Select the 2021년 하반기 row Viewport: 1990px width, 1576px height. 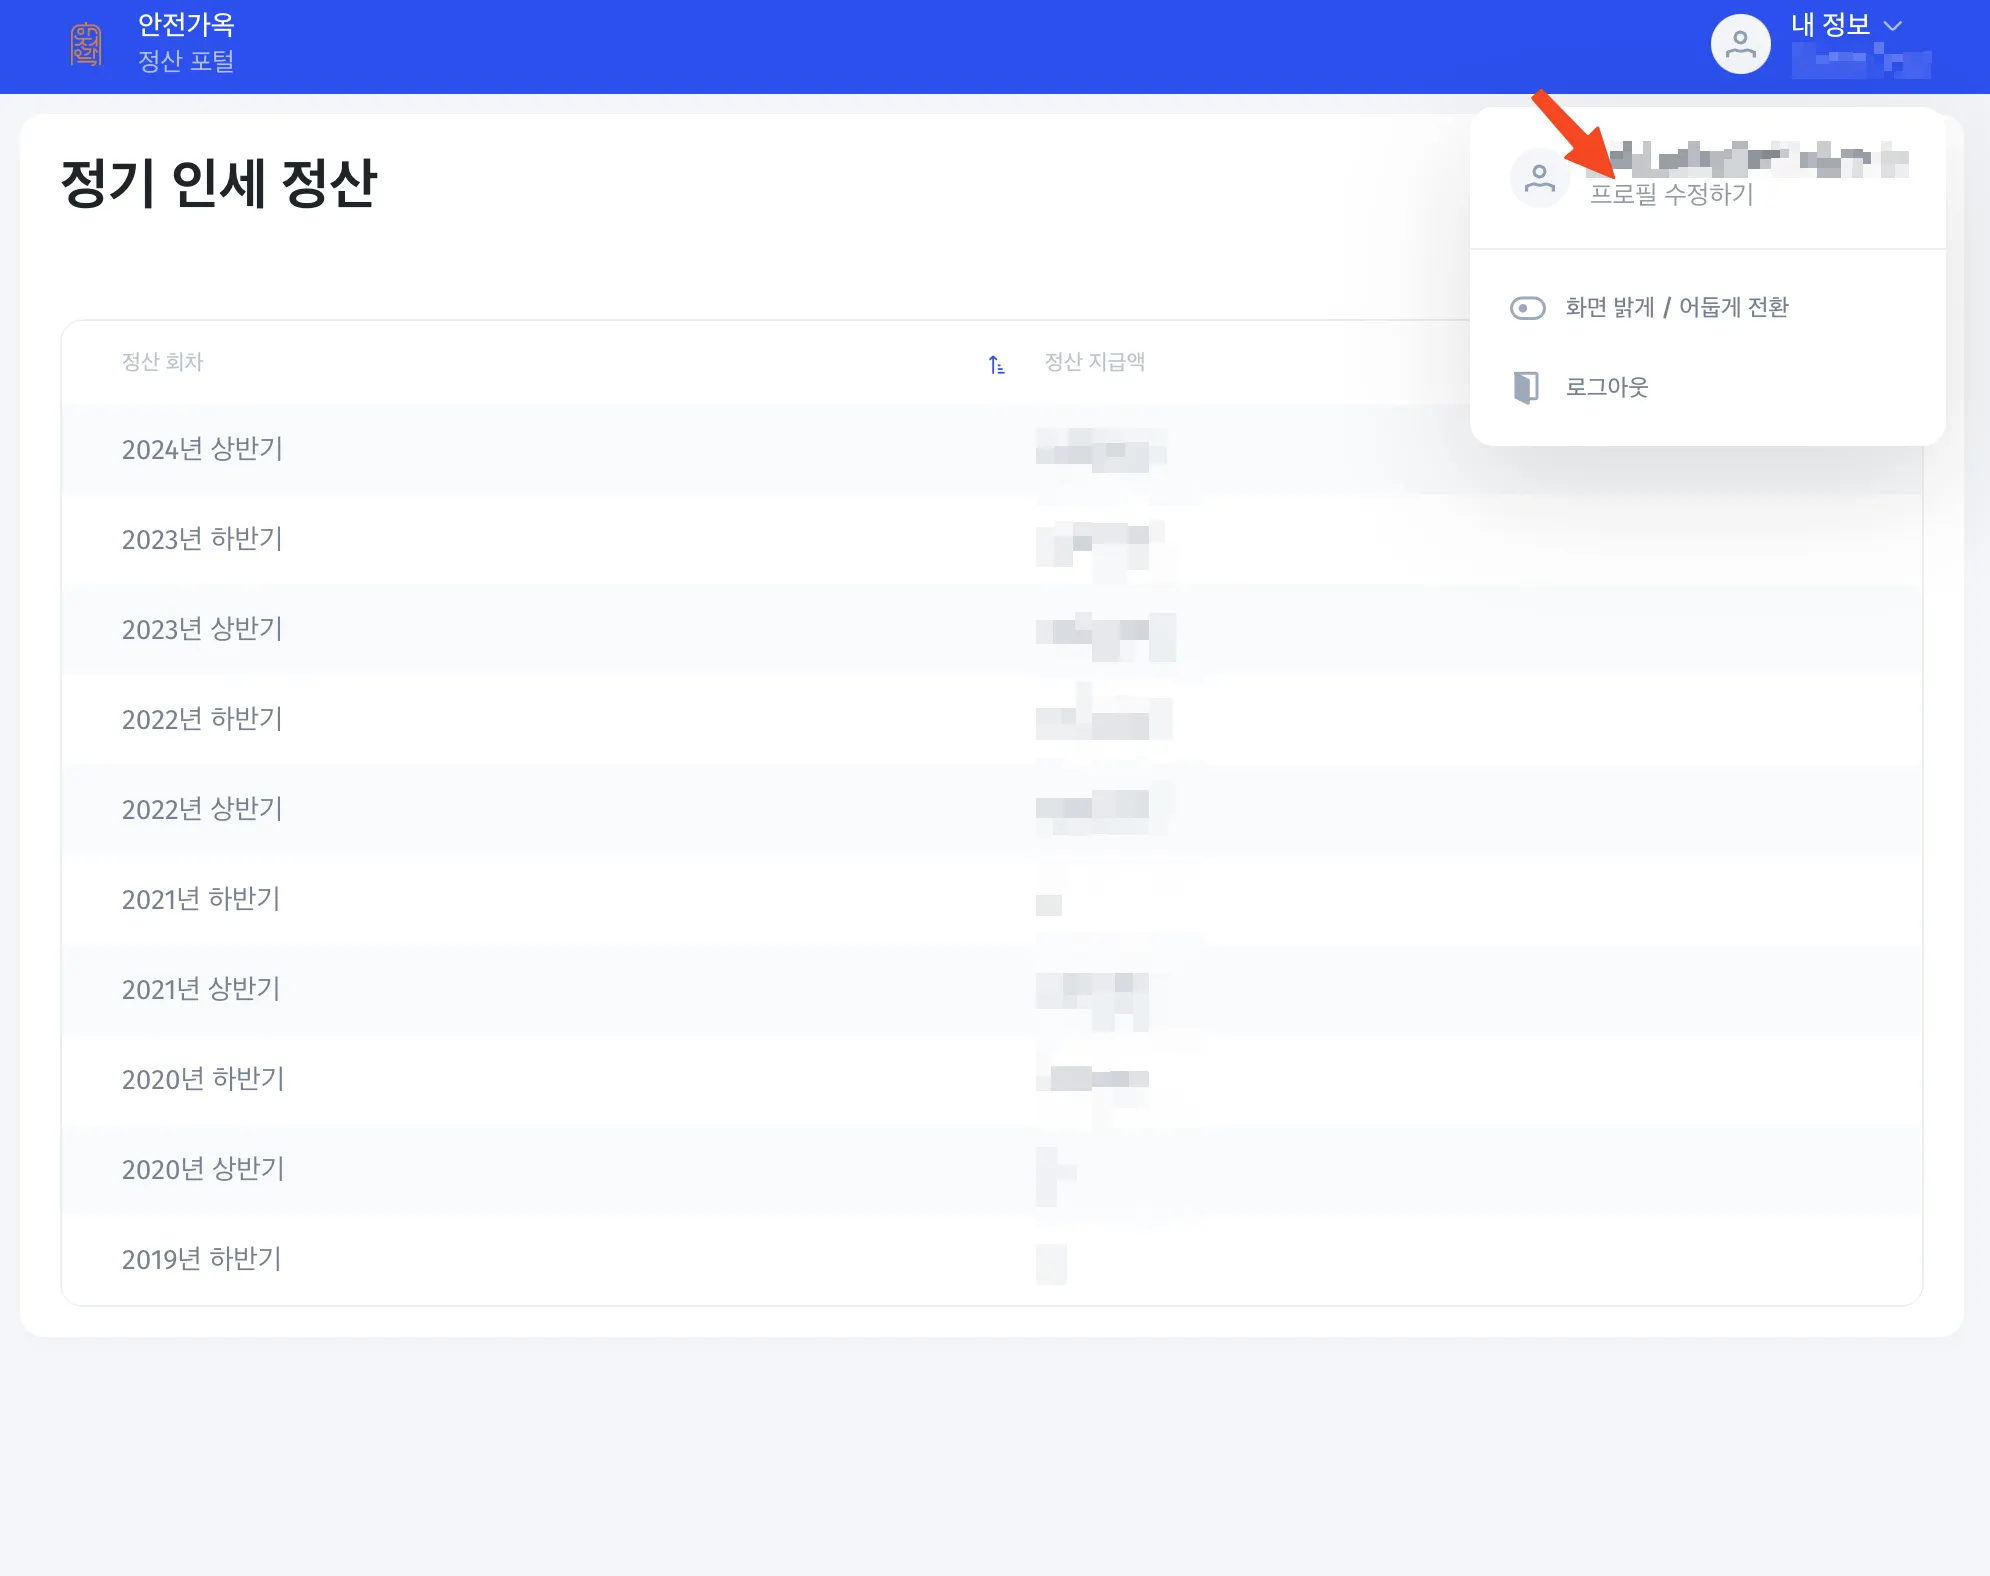(x=200, y=900)
